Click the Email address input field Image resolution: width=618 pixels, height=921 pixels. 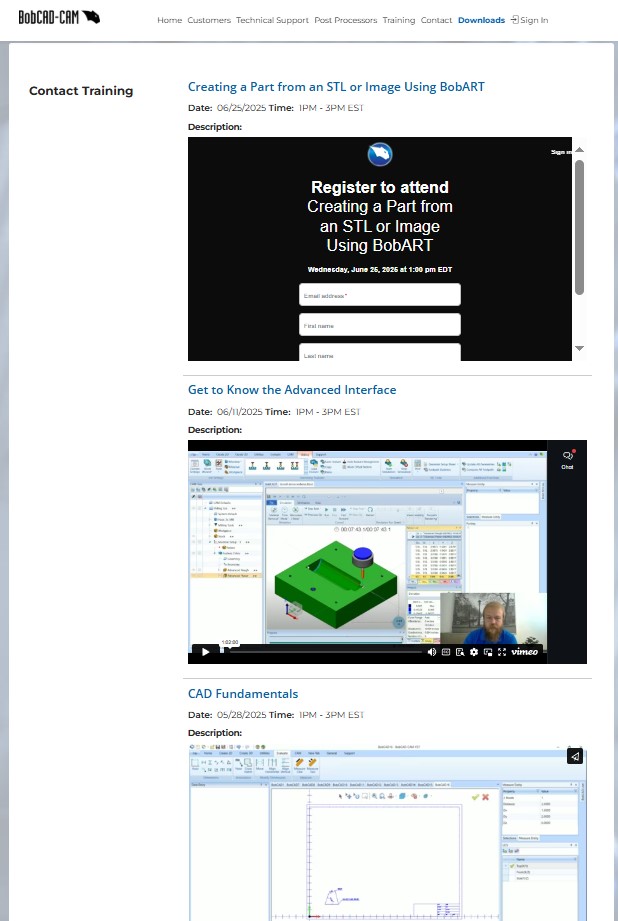(379, 295)
